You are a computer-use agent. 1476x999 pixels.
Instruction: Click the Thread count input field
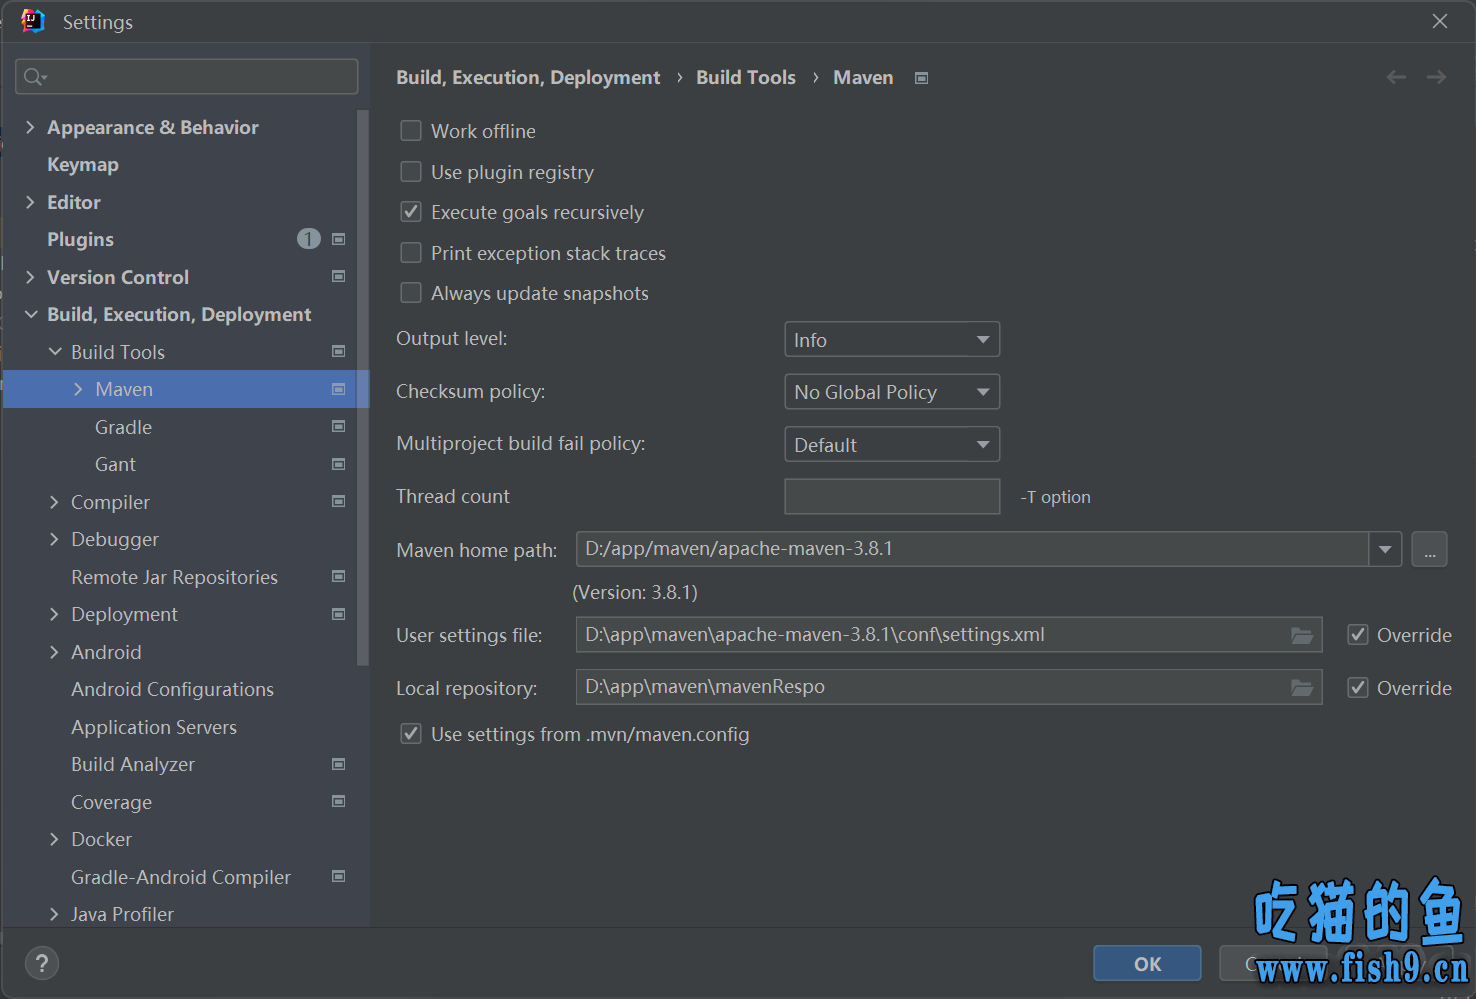tap(892, 496)
